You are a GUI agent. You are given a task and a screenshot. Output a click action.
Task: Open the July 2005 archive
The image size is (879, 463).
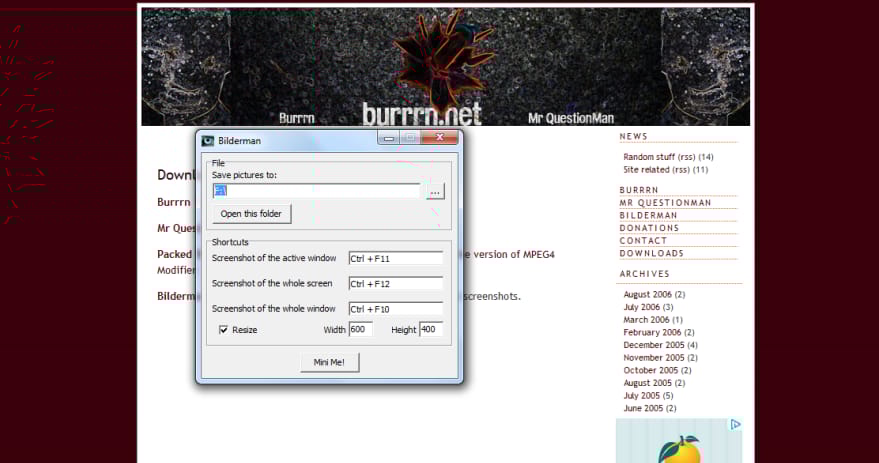pos(641,396)
